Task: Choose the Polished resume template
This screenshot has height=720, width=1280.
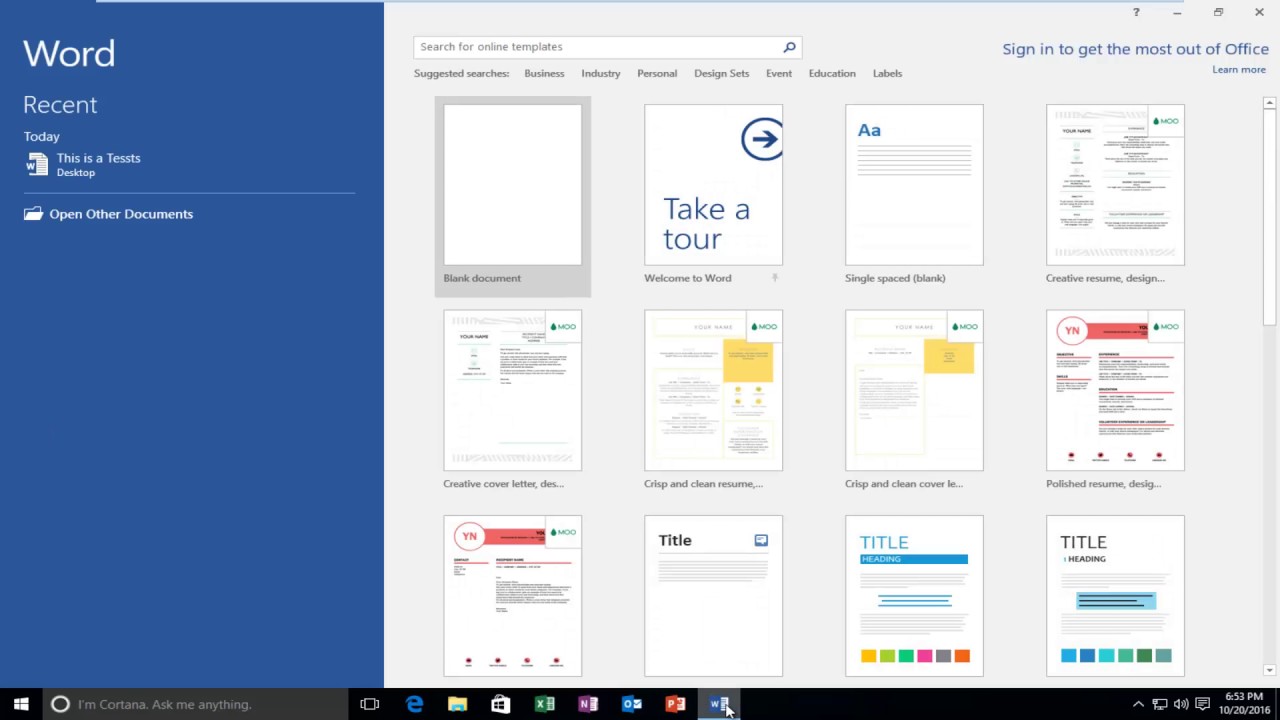Action: pyautogui.click(x=1115, y=390)
